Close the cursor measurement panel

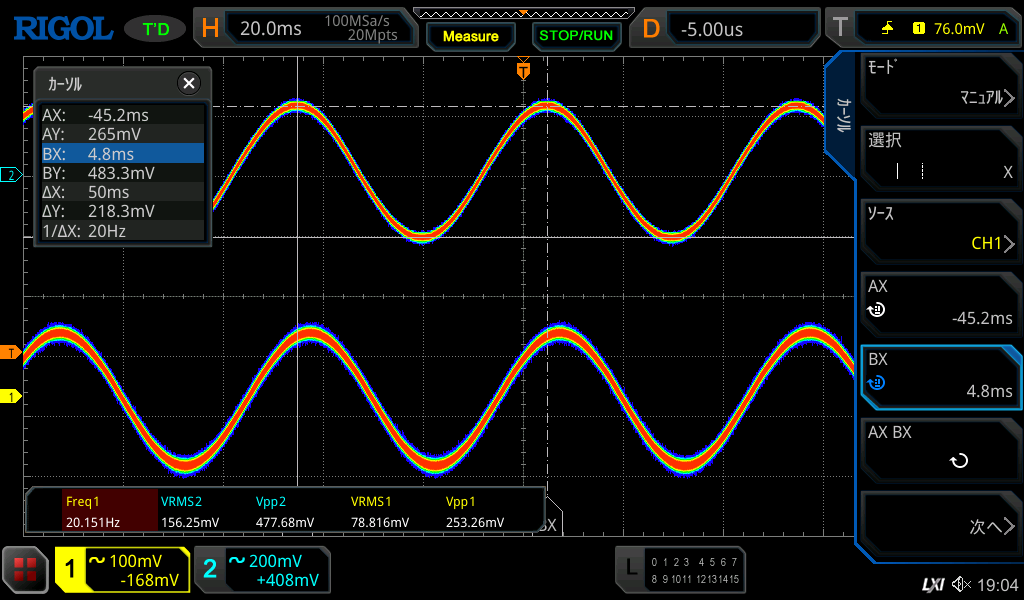tap(188, 83)
